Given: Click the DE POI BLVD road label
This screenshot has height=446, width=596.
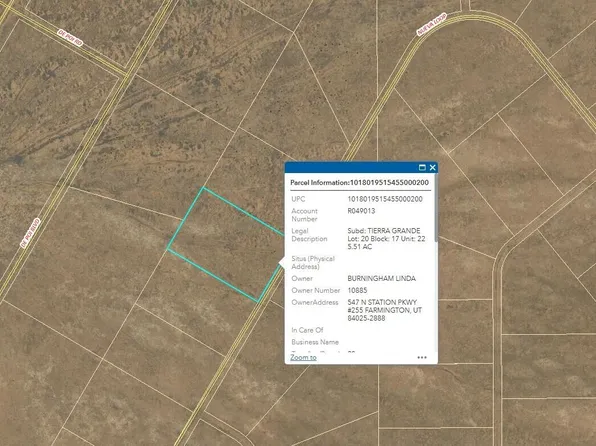Looking at the screenshot, I should point(30,233).
